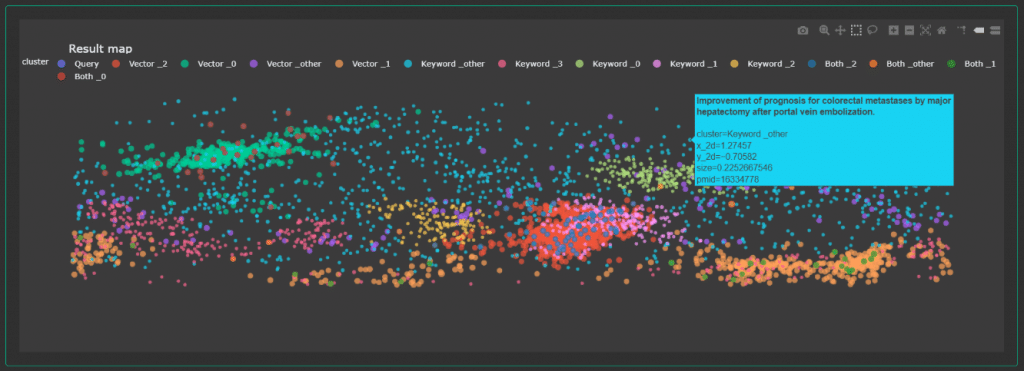Click the 'cluster' legend title
This screenshot has width=1024, height=371.
click(35, 61)
